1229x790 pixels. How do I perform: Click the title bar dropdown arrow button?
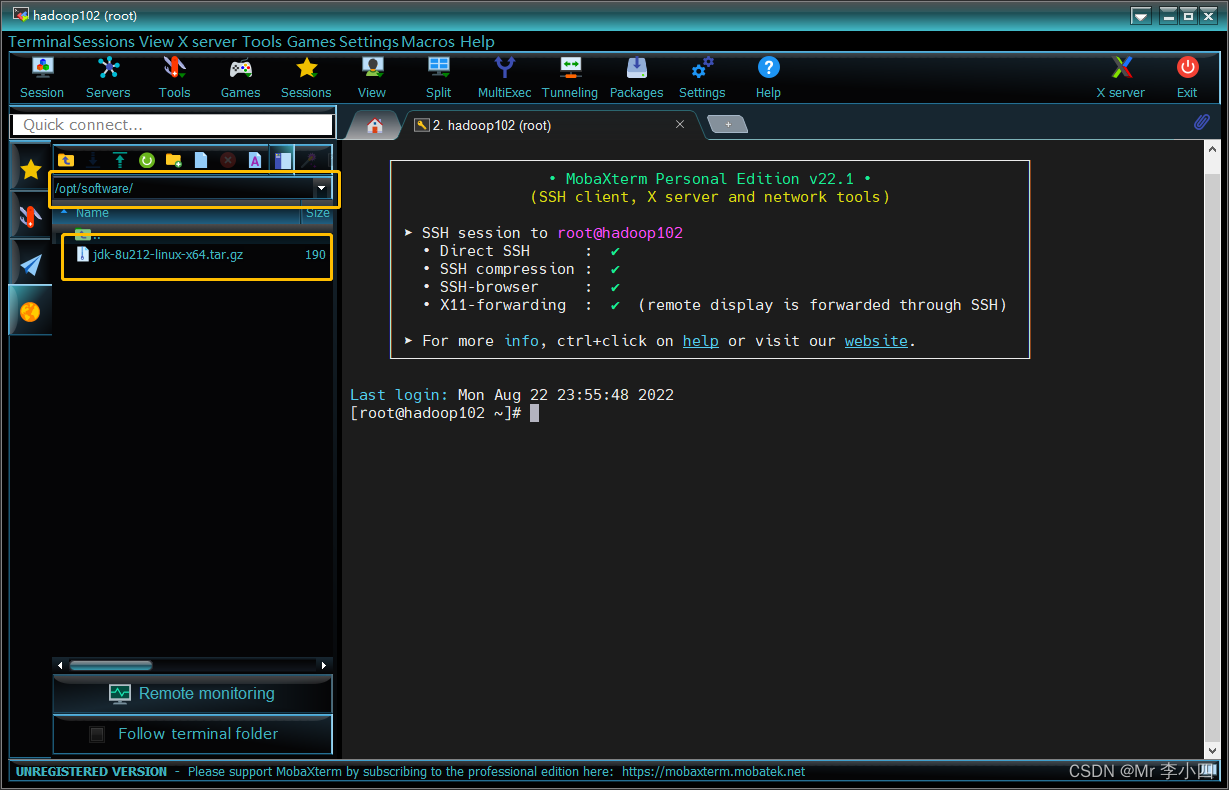pyautogui.click(x=1141, y=16)
